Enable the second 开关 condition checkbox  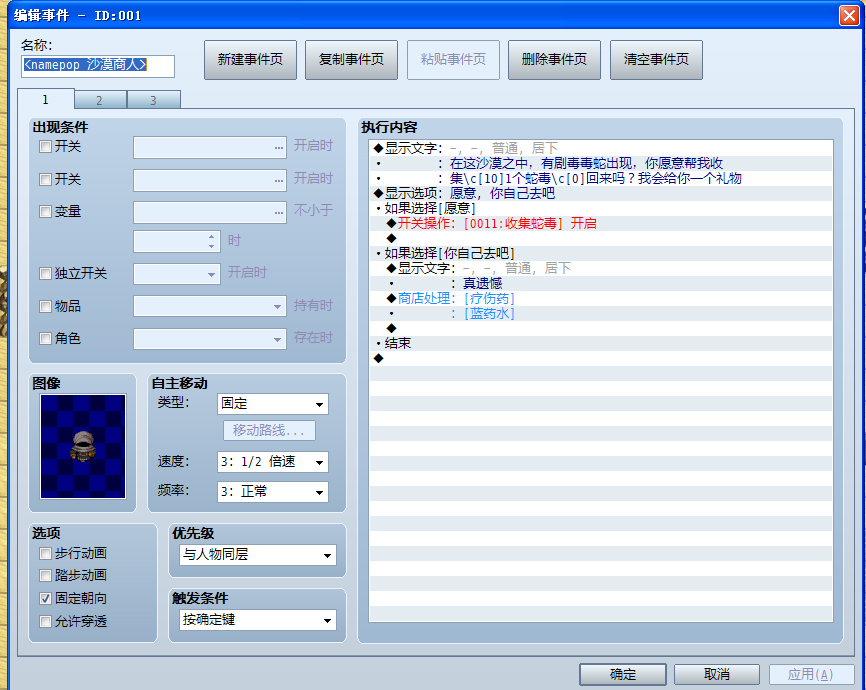tap(45, 179)
